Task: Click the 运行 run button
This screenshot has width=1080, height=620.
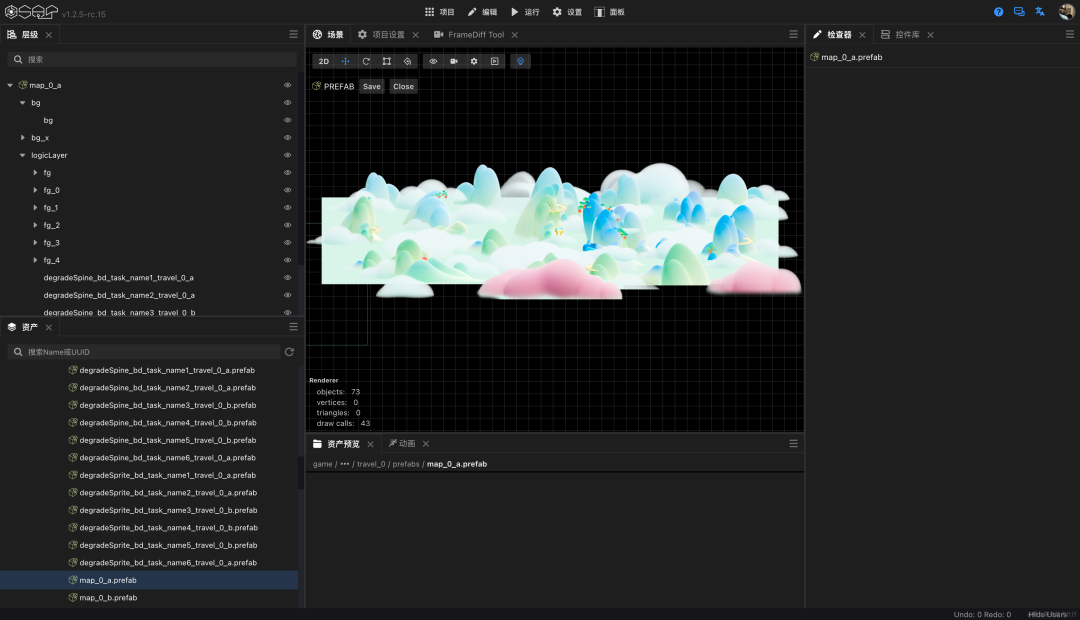Action: [x=525, y=12]
